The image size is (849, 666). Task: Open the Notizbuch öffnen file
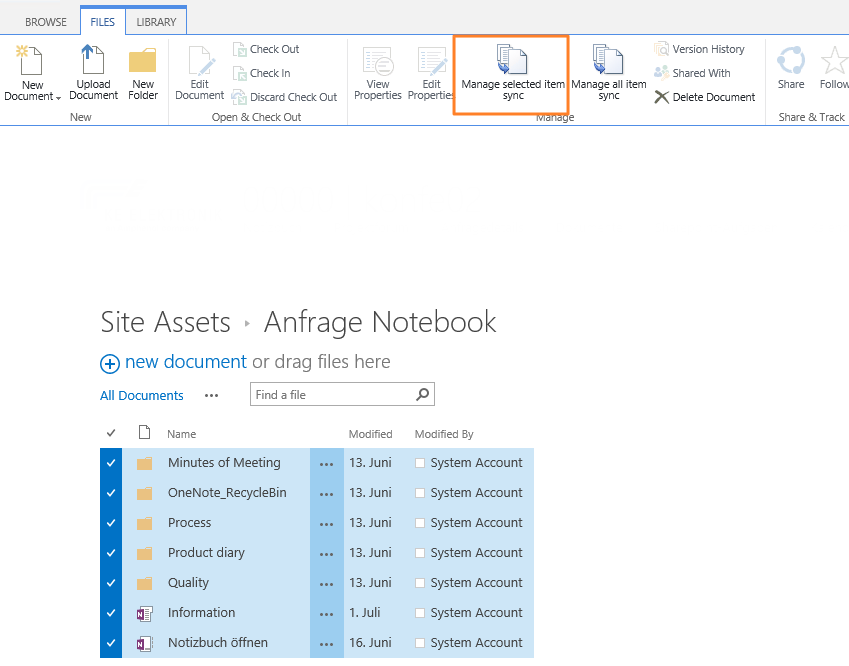tap(218, 643)
